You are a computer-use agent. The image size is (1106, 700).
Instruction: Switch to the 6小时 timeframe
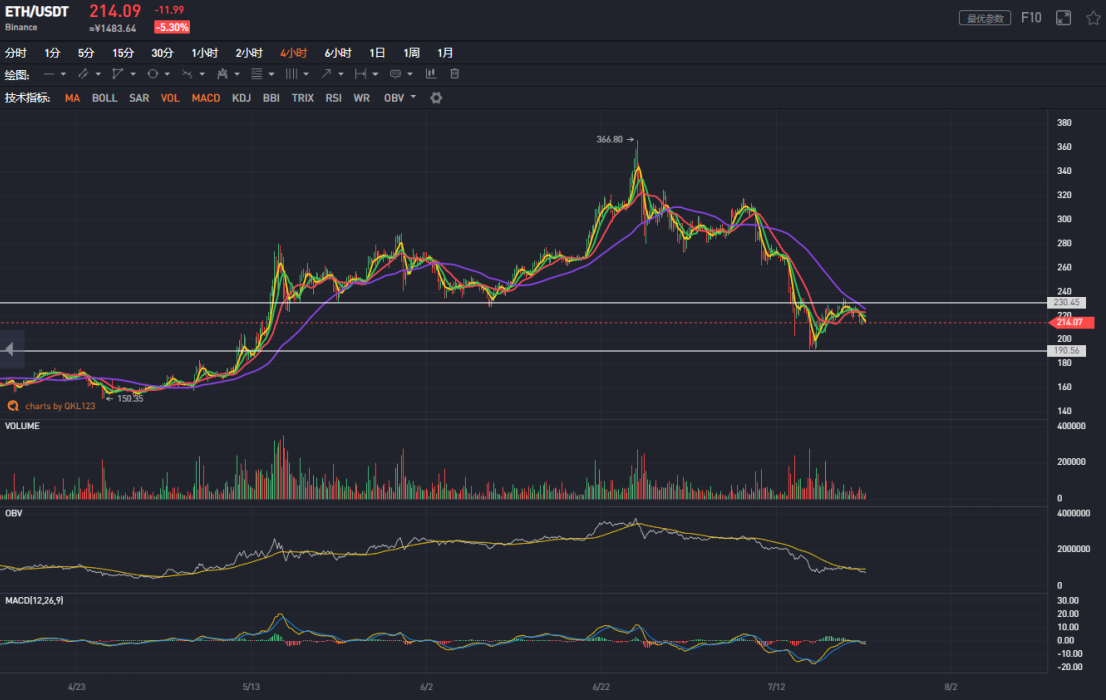(338, 53)
